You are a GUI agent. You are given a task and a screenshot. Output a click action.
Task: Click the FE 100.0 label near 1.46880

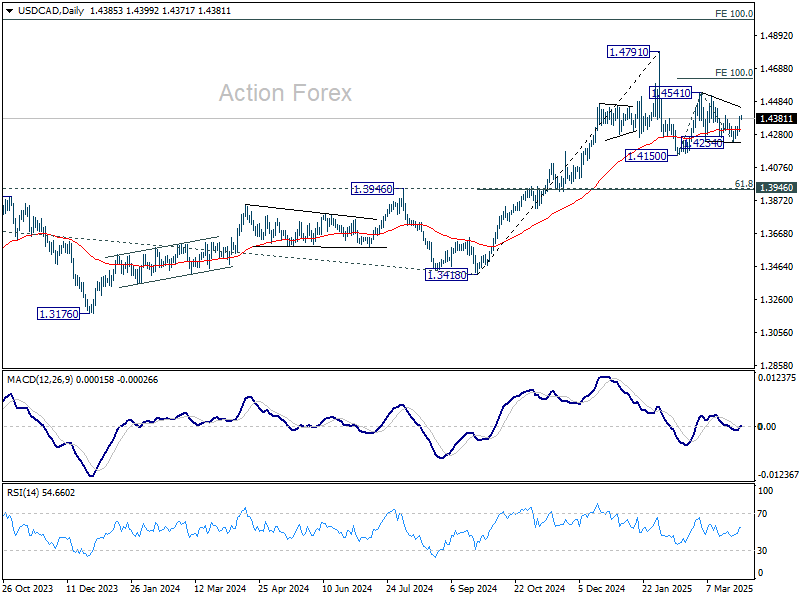coord(734,72)
